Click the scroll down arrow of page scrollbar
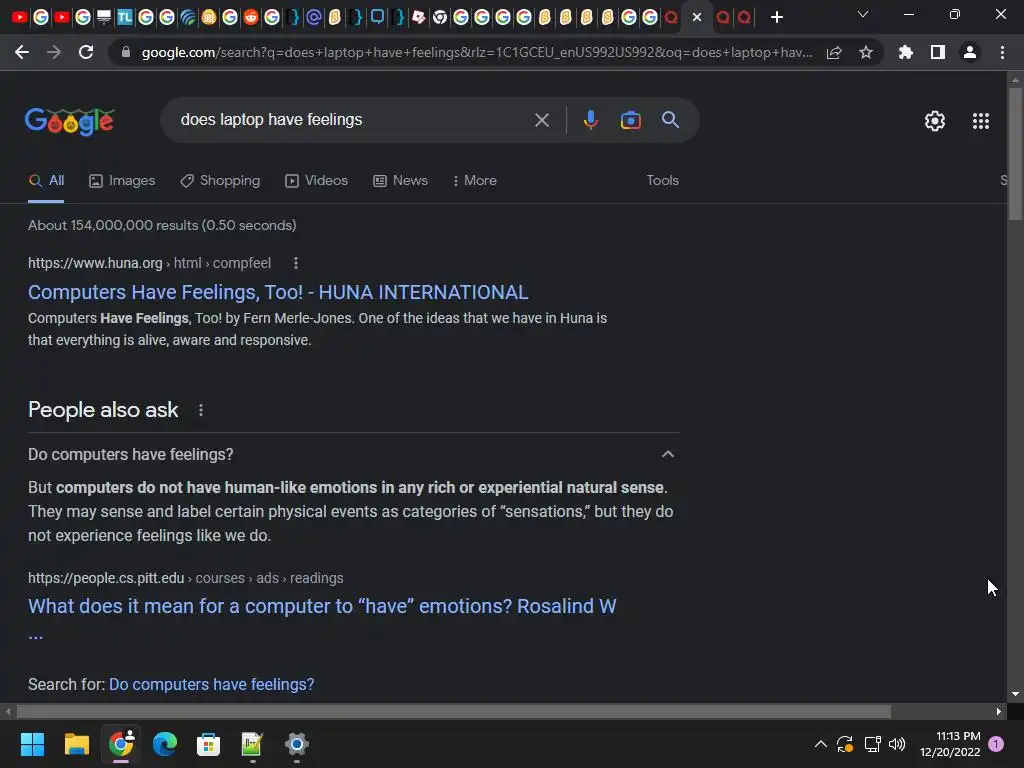Image resolution: width=1024 pixels, height=768 pixels. [1015, 695]
